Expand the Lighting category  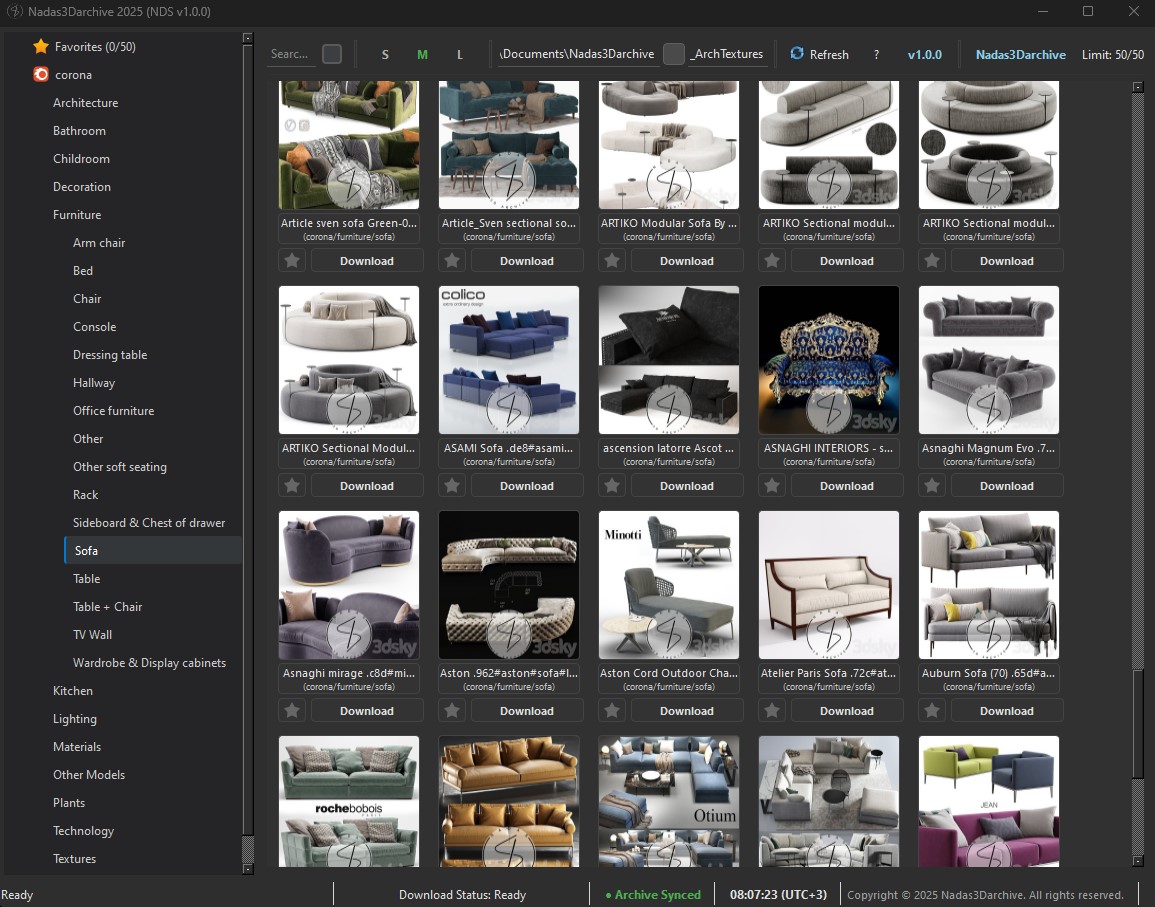pos(75,719)
